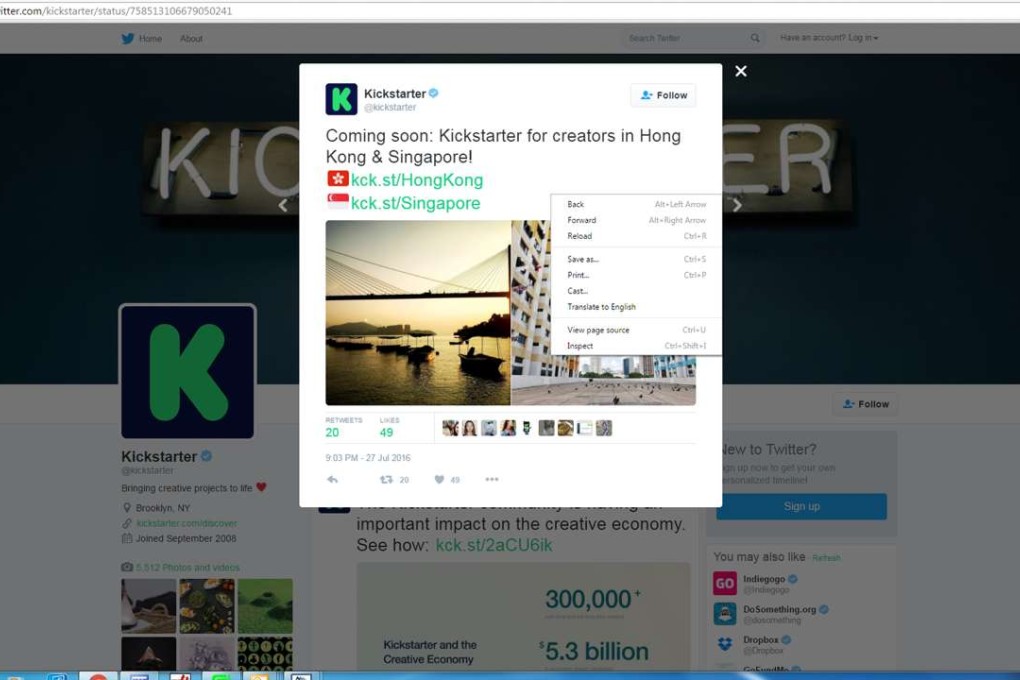Click the Sign up button

point(800,506)
